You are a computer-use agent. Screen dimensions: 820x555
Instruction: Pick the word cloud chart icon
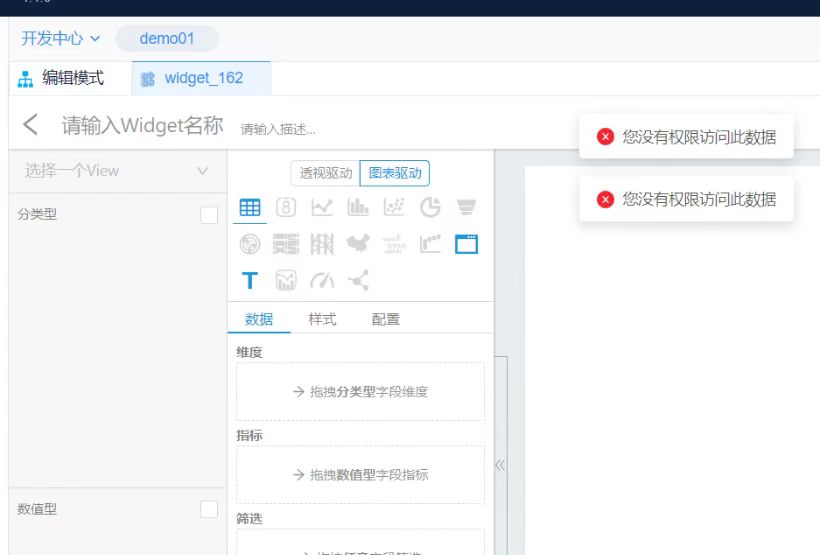click(394, 244)
